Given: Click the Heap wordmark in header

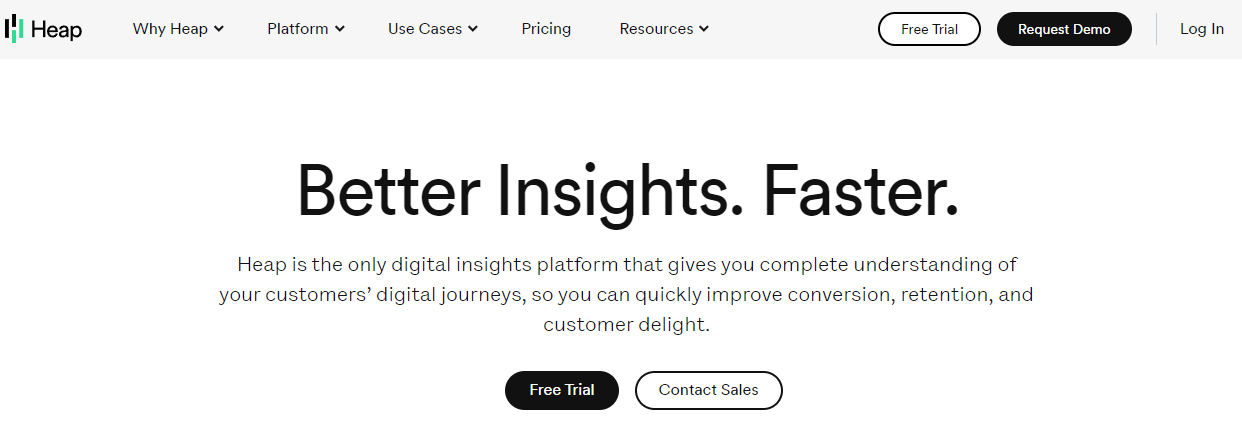Looking at the screenshot, I should tap(56, 30).
